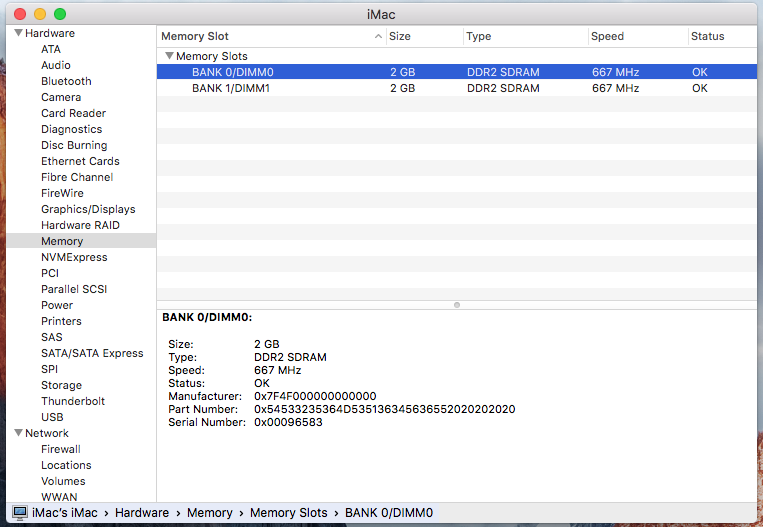The width and height of the screenshot is (763, 527).
Task: Select USB in the sidebar
Action: 52,417
